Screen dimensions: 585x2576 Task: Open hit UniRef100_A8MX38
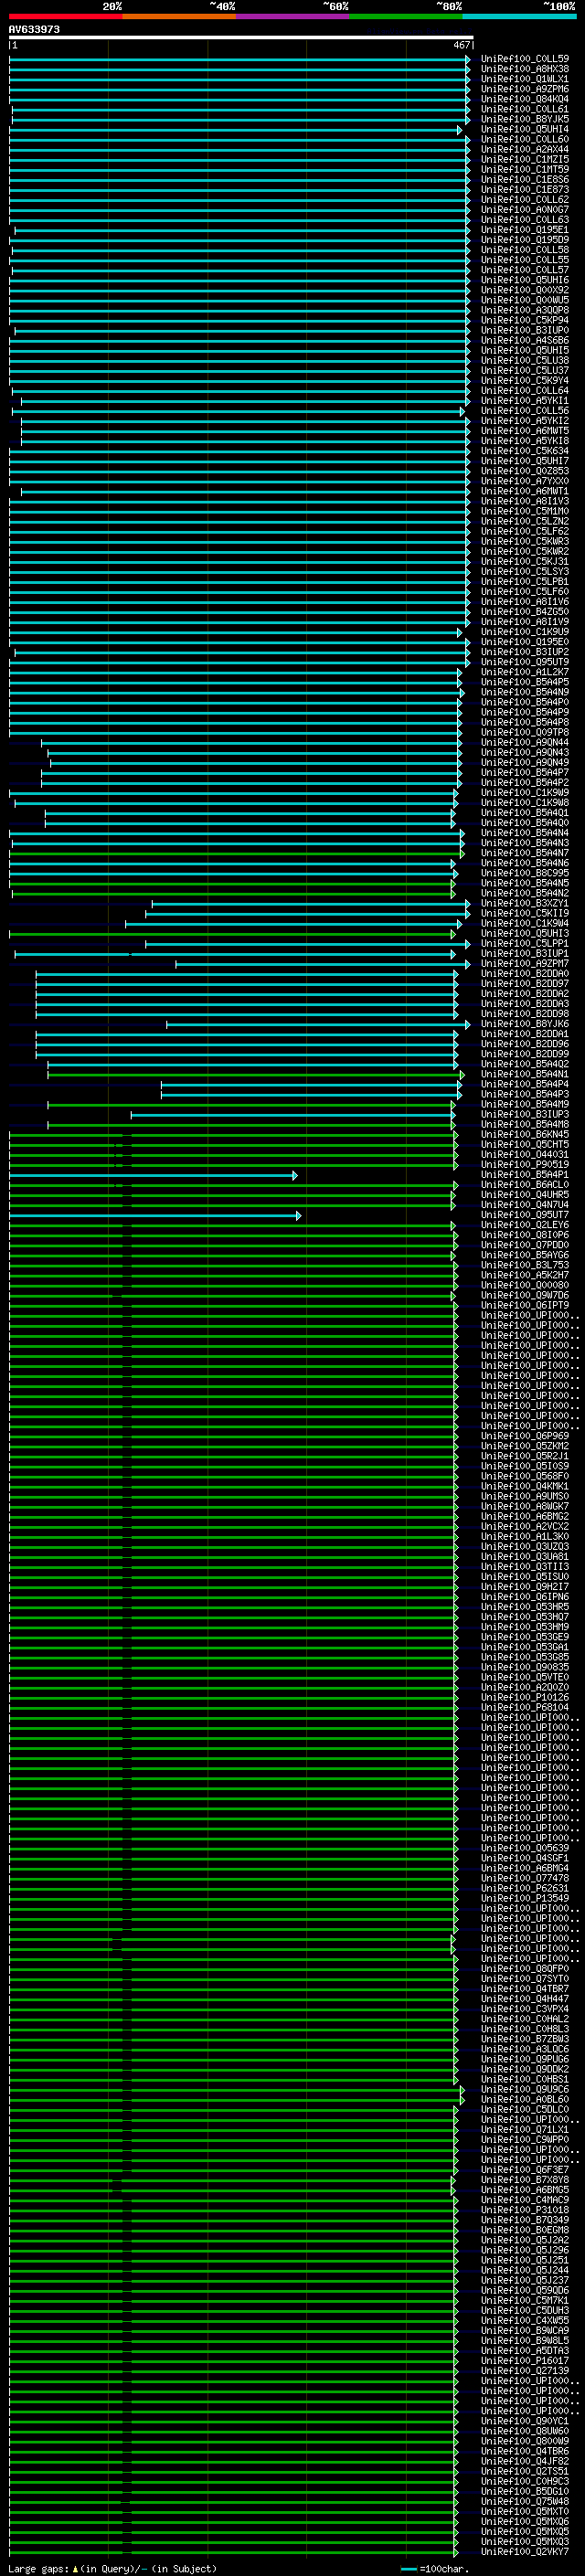click(x=525, y=69)
